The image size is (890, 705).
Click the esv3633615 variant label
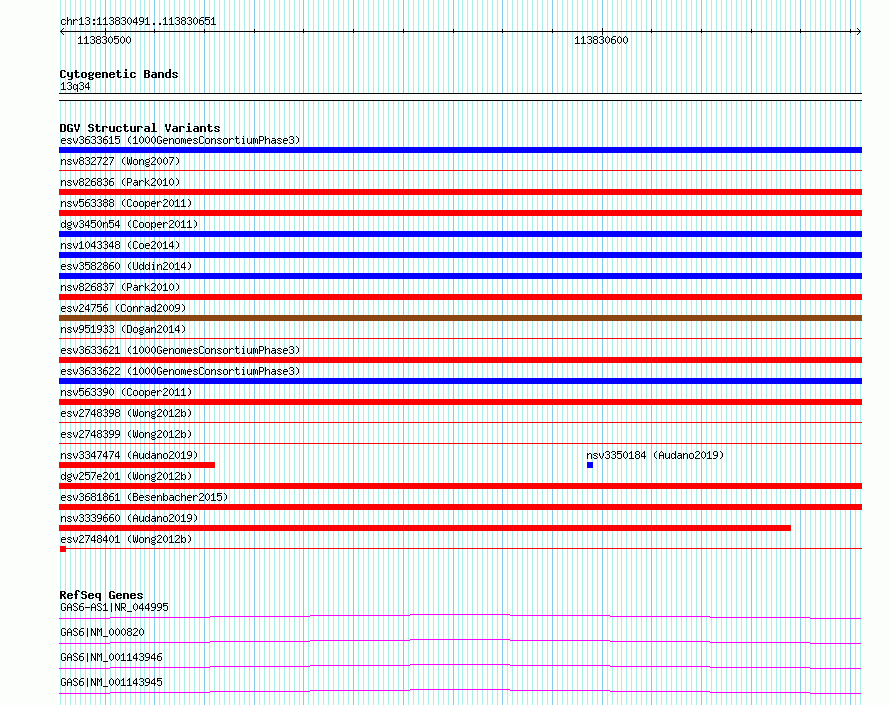point(180,140)
